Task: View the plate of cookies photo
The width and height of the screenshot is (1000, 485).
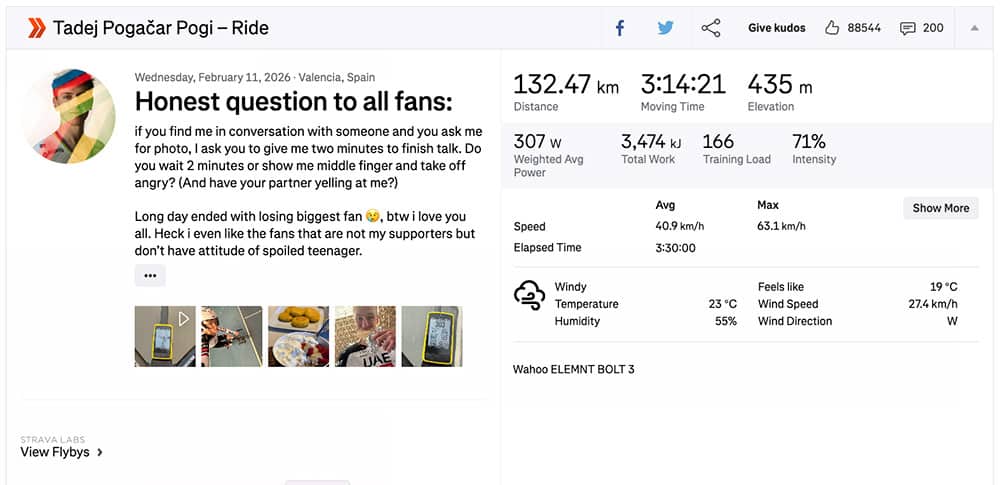Action: pos(298,336)
